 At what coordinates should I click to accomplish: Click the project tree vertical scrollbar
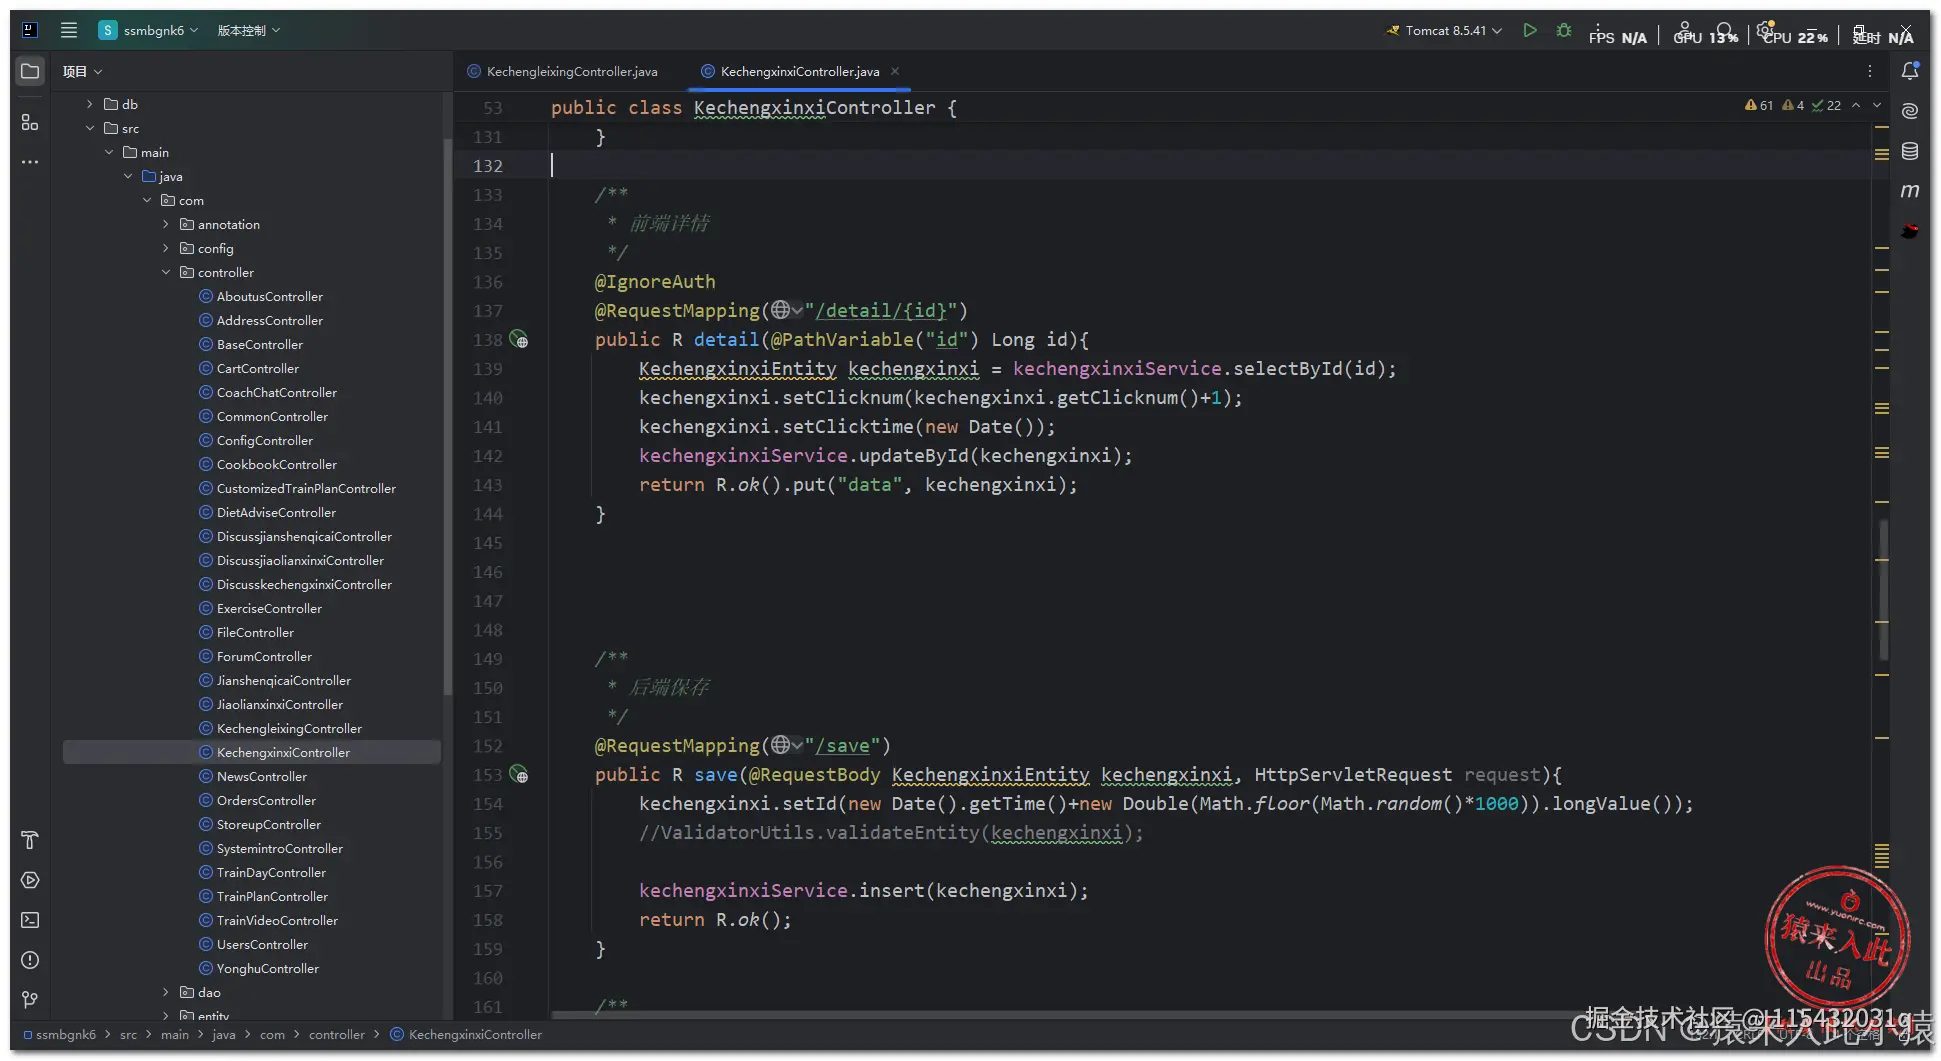(x=447, y=415)
